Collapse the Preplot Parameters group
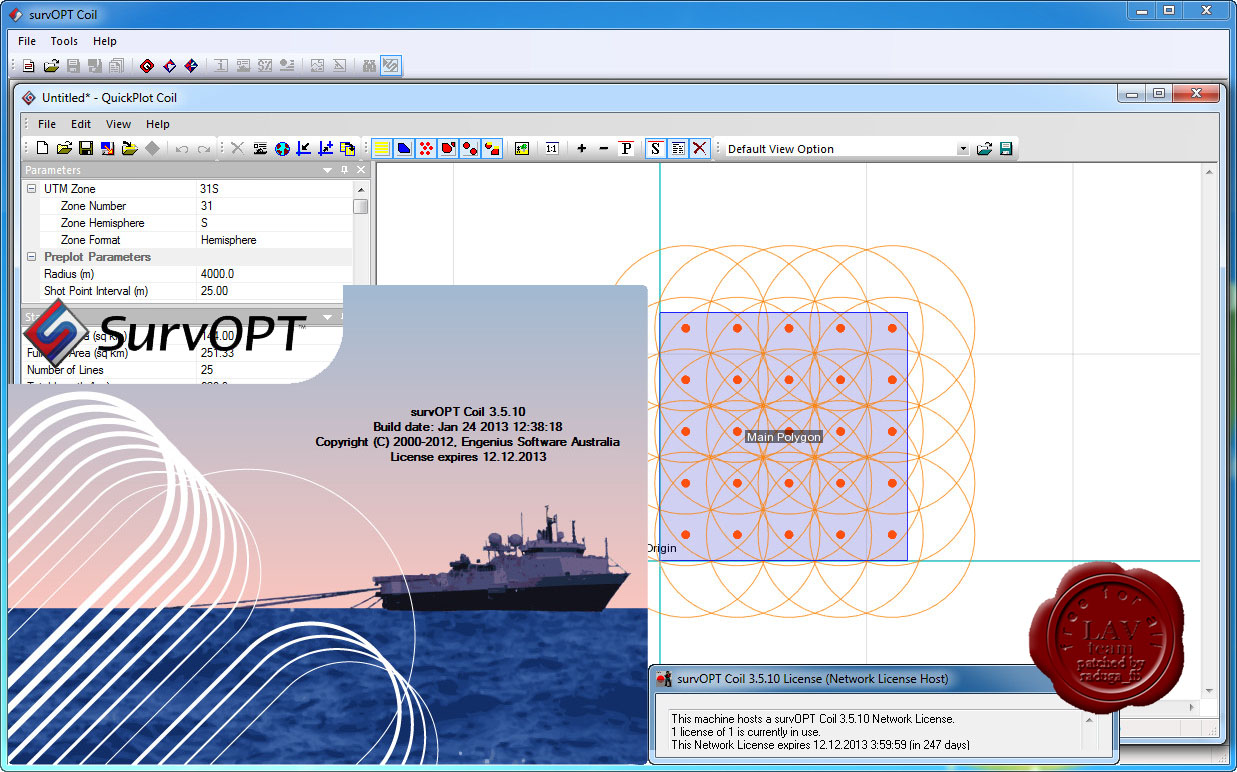 coord(31,257)
